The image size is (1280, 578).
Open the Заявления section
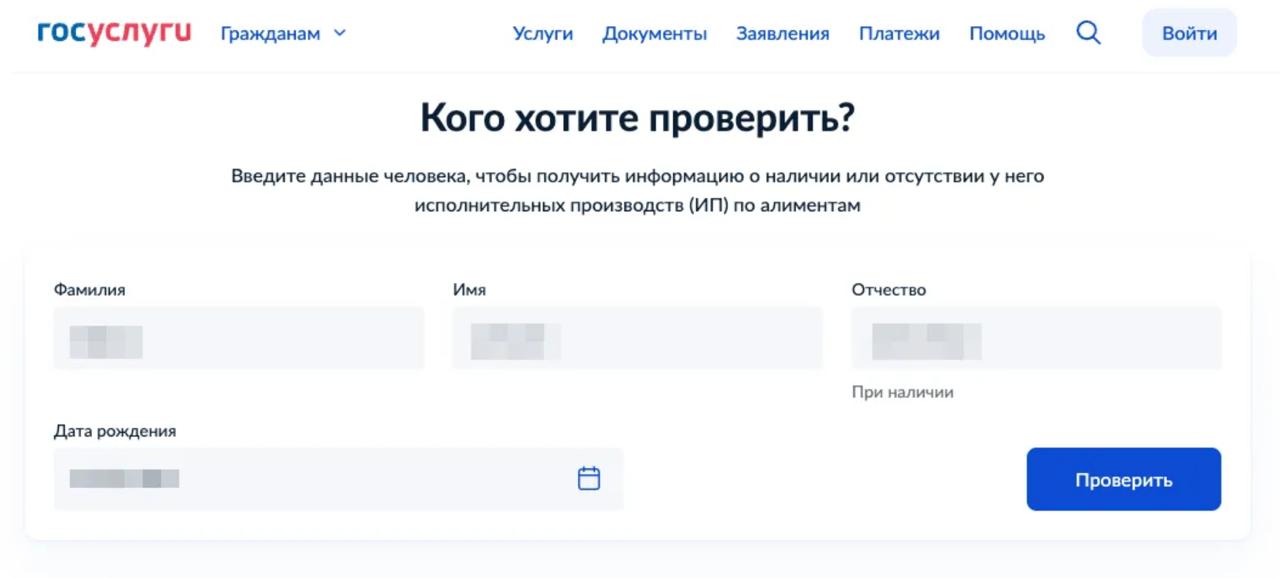(x=782, y=33)
